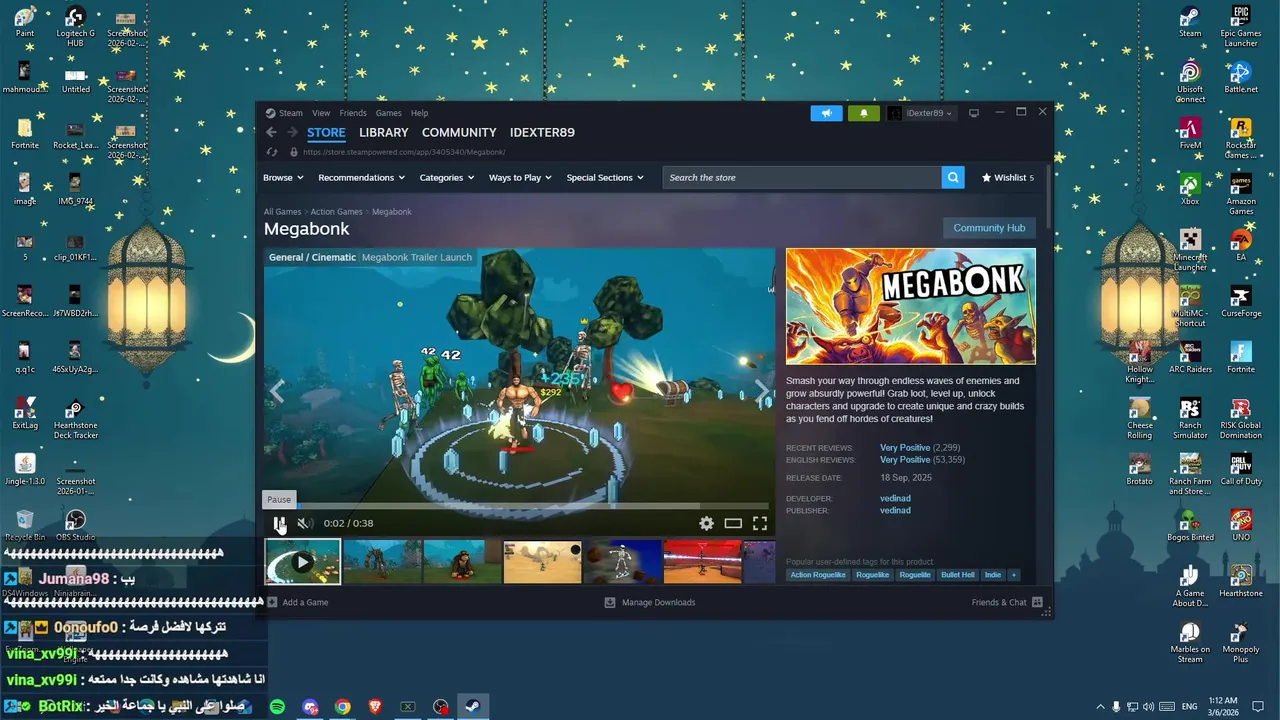Expand the Categories dropdown
This screenshot has height=720, width=1280.
(x=447, y=177)
